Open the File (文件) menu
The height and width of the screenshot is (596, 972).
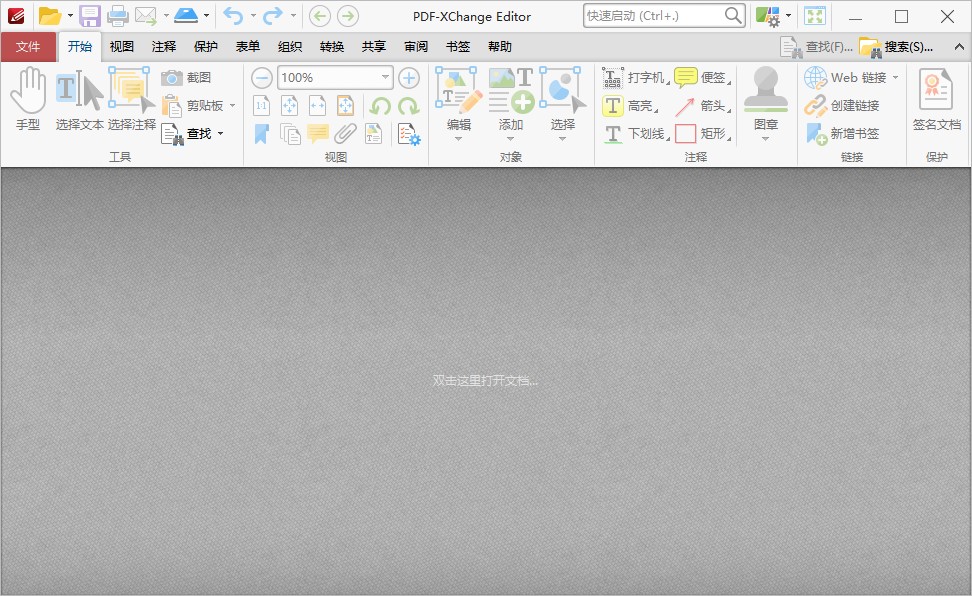coord(28,47)
